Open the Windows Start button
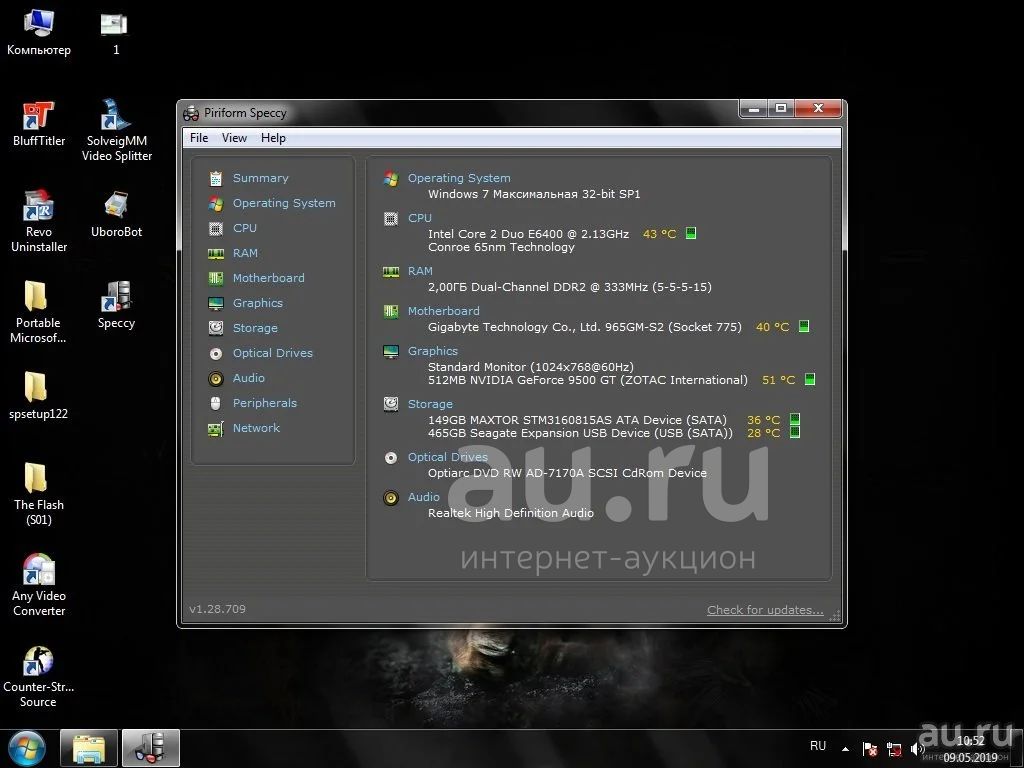Screen dimensions: 1024x768 pyautogui.click(x=26, y=748)
